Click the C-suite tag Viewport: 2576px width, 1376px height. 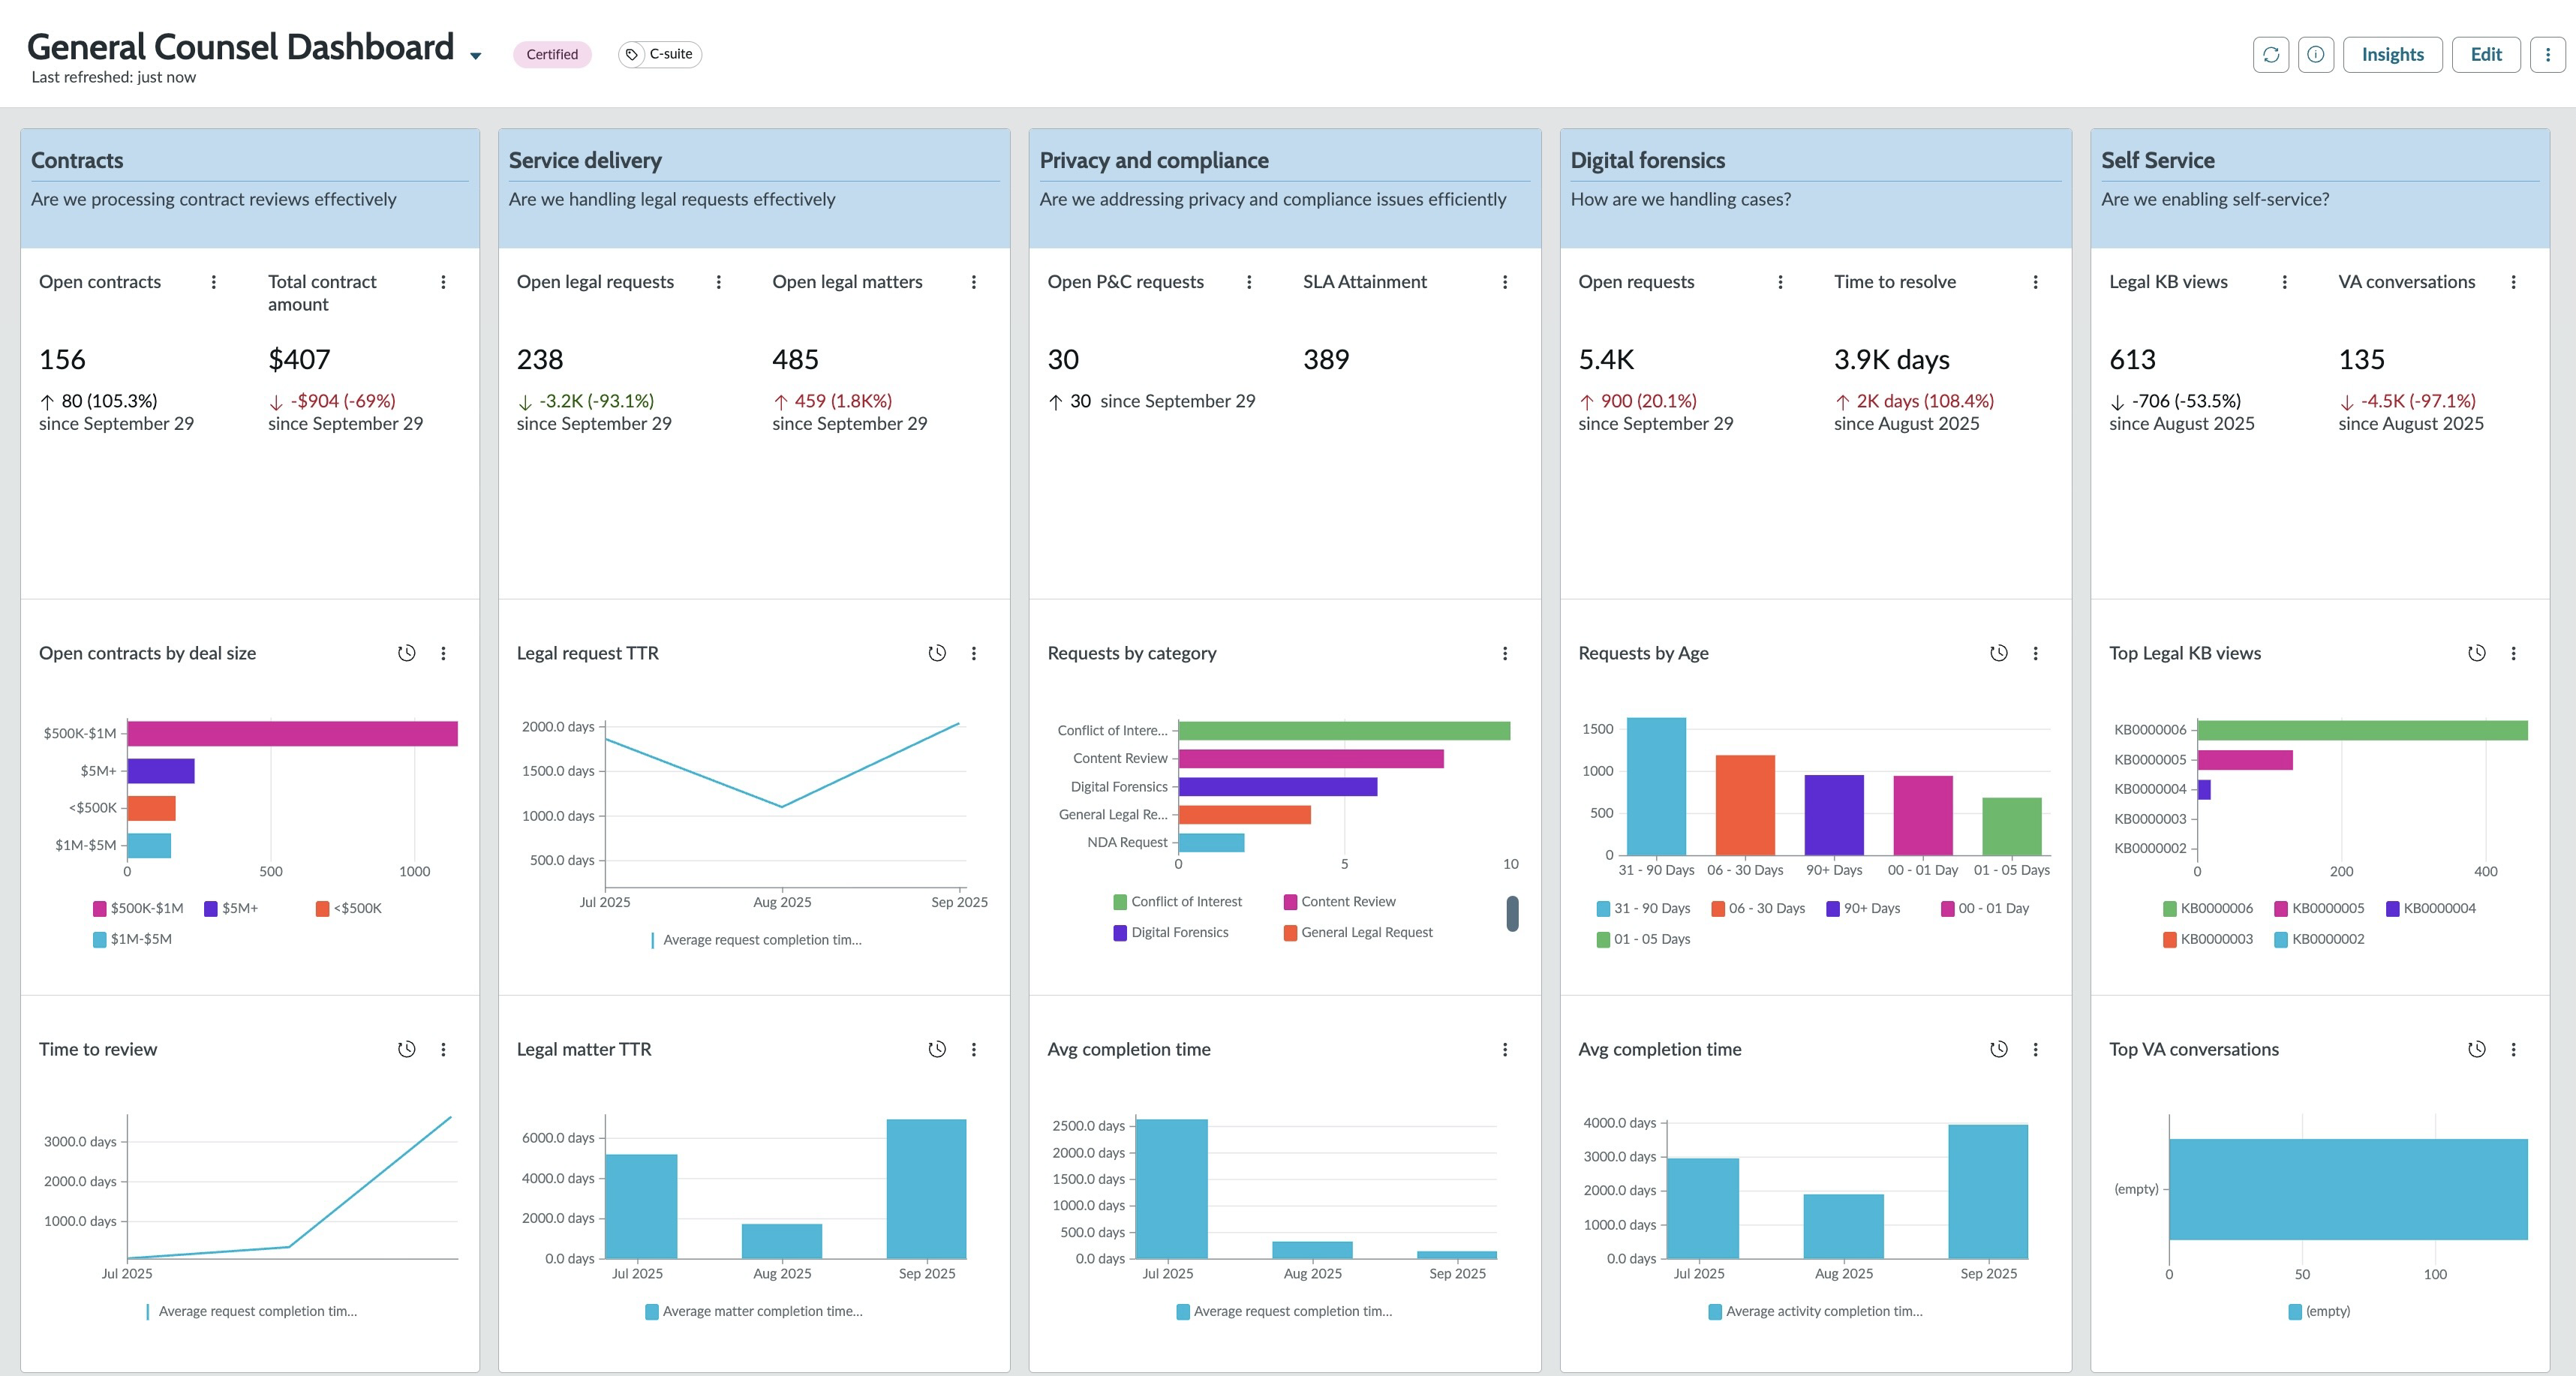tap(660, 54)
